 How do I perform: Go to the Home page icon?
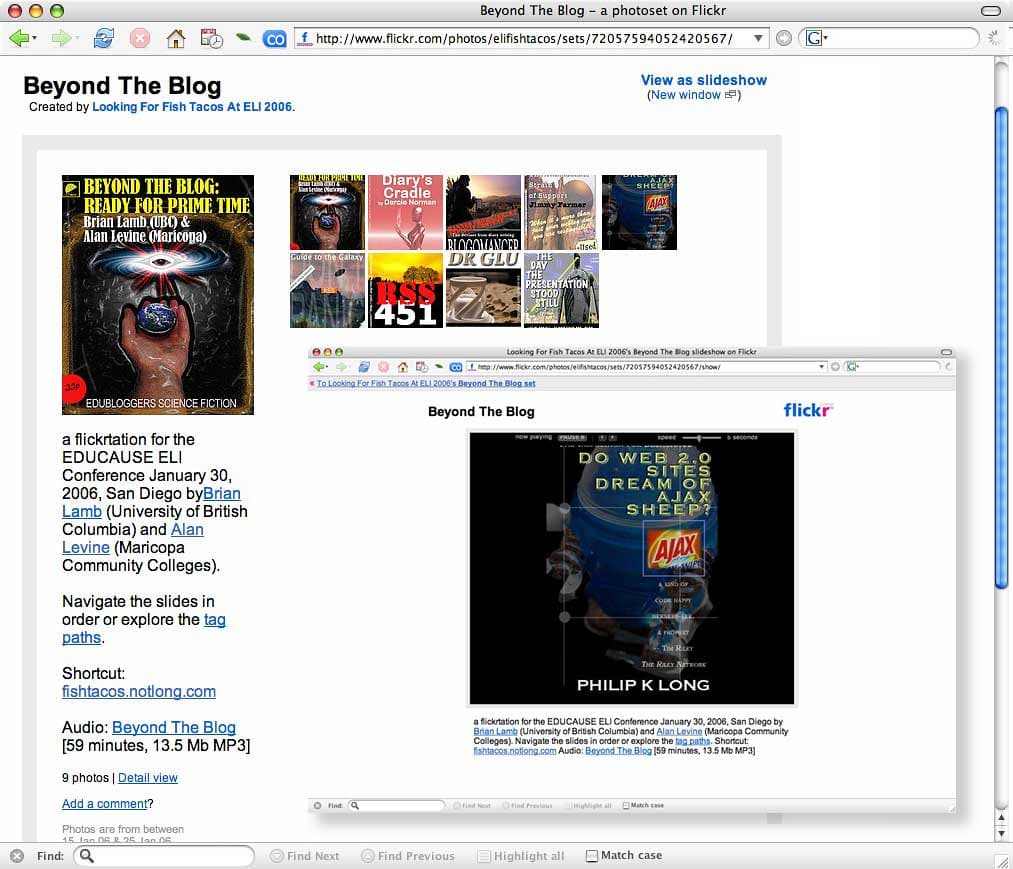coord(176,39)
